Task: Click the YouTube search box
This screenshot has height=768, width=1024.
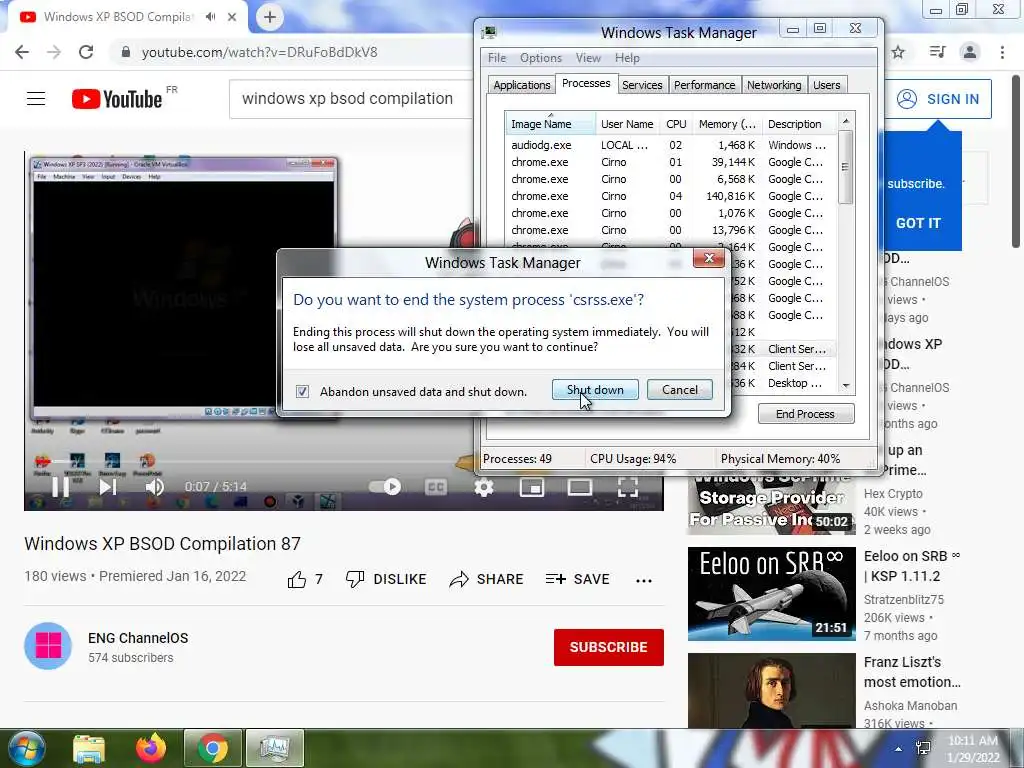Action: coord(351,99)
